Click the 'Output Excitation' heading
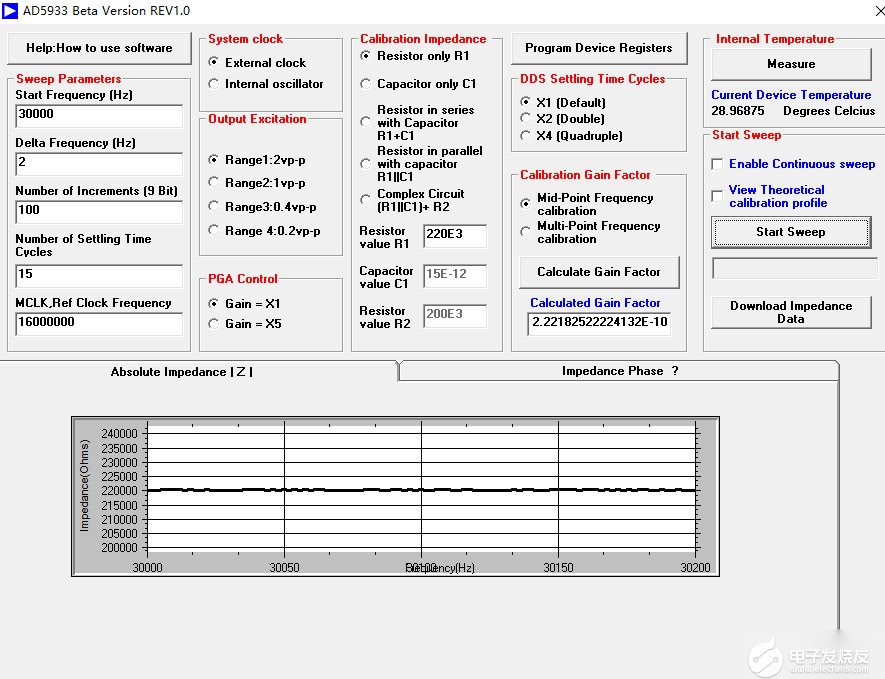Screen dimensions: 885x679 [x=257, y=119]
